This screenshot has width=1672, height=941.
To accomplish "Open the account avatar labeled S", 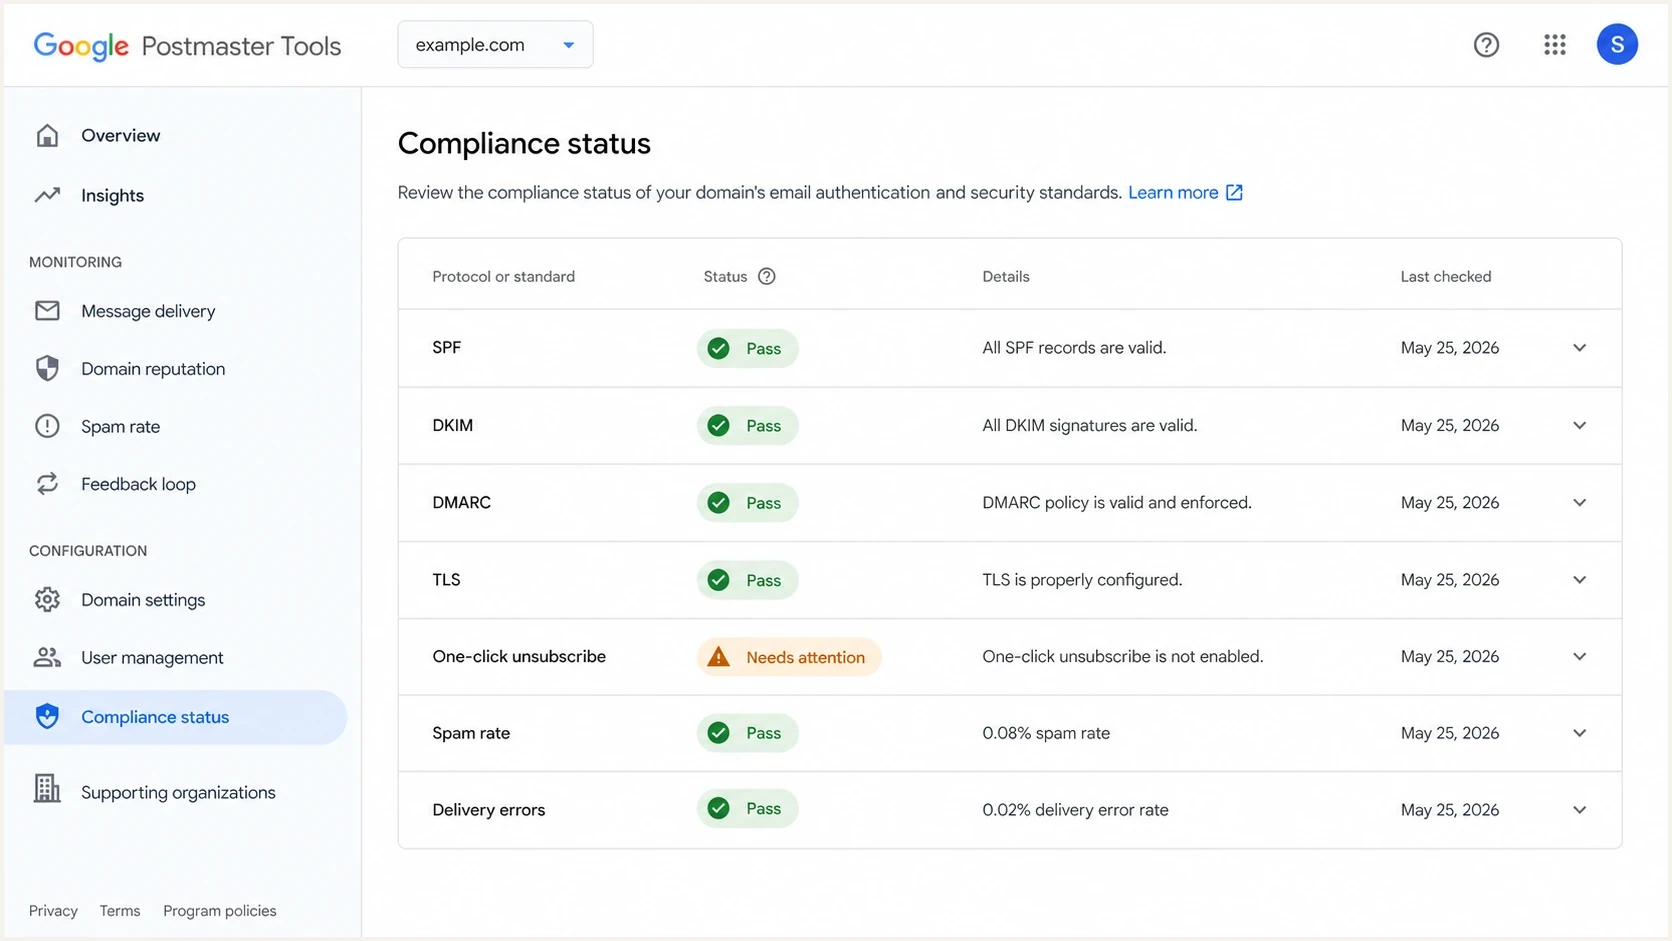I will [1617, 45].
